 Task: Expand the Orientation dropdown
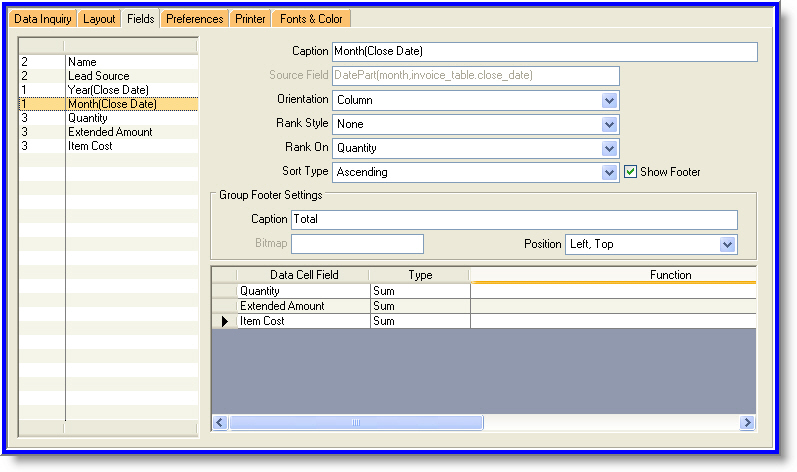[609, 100]
